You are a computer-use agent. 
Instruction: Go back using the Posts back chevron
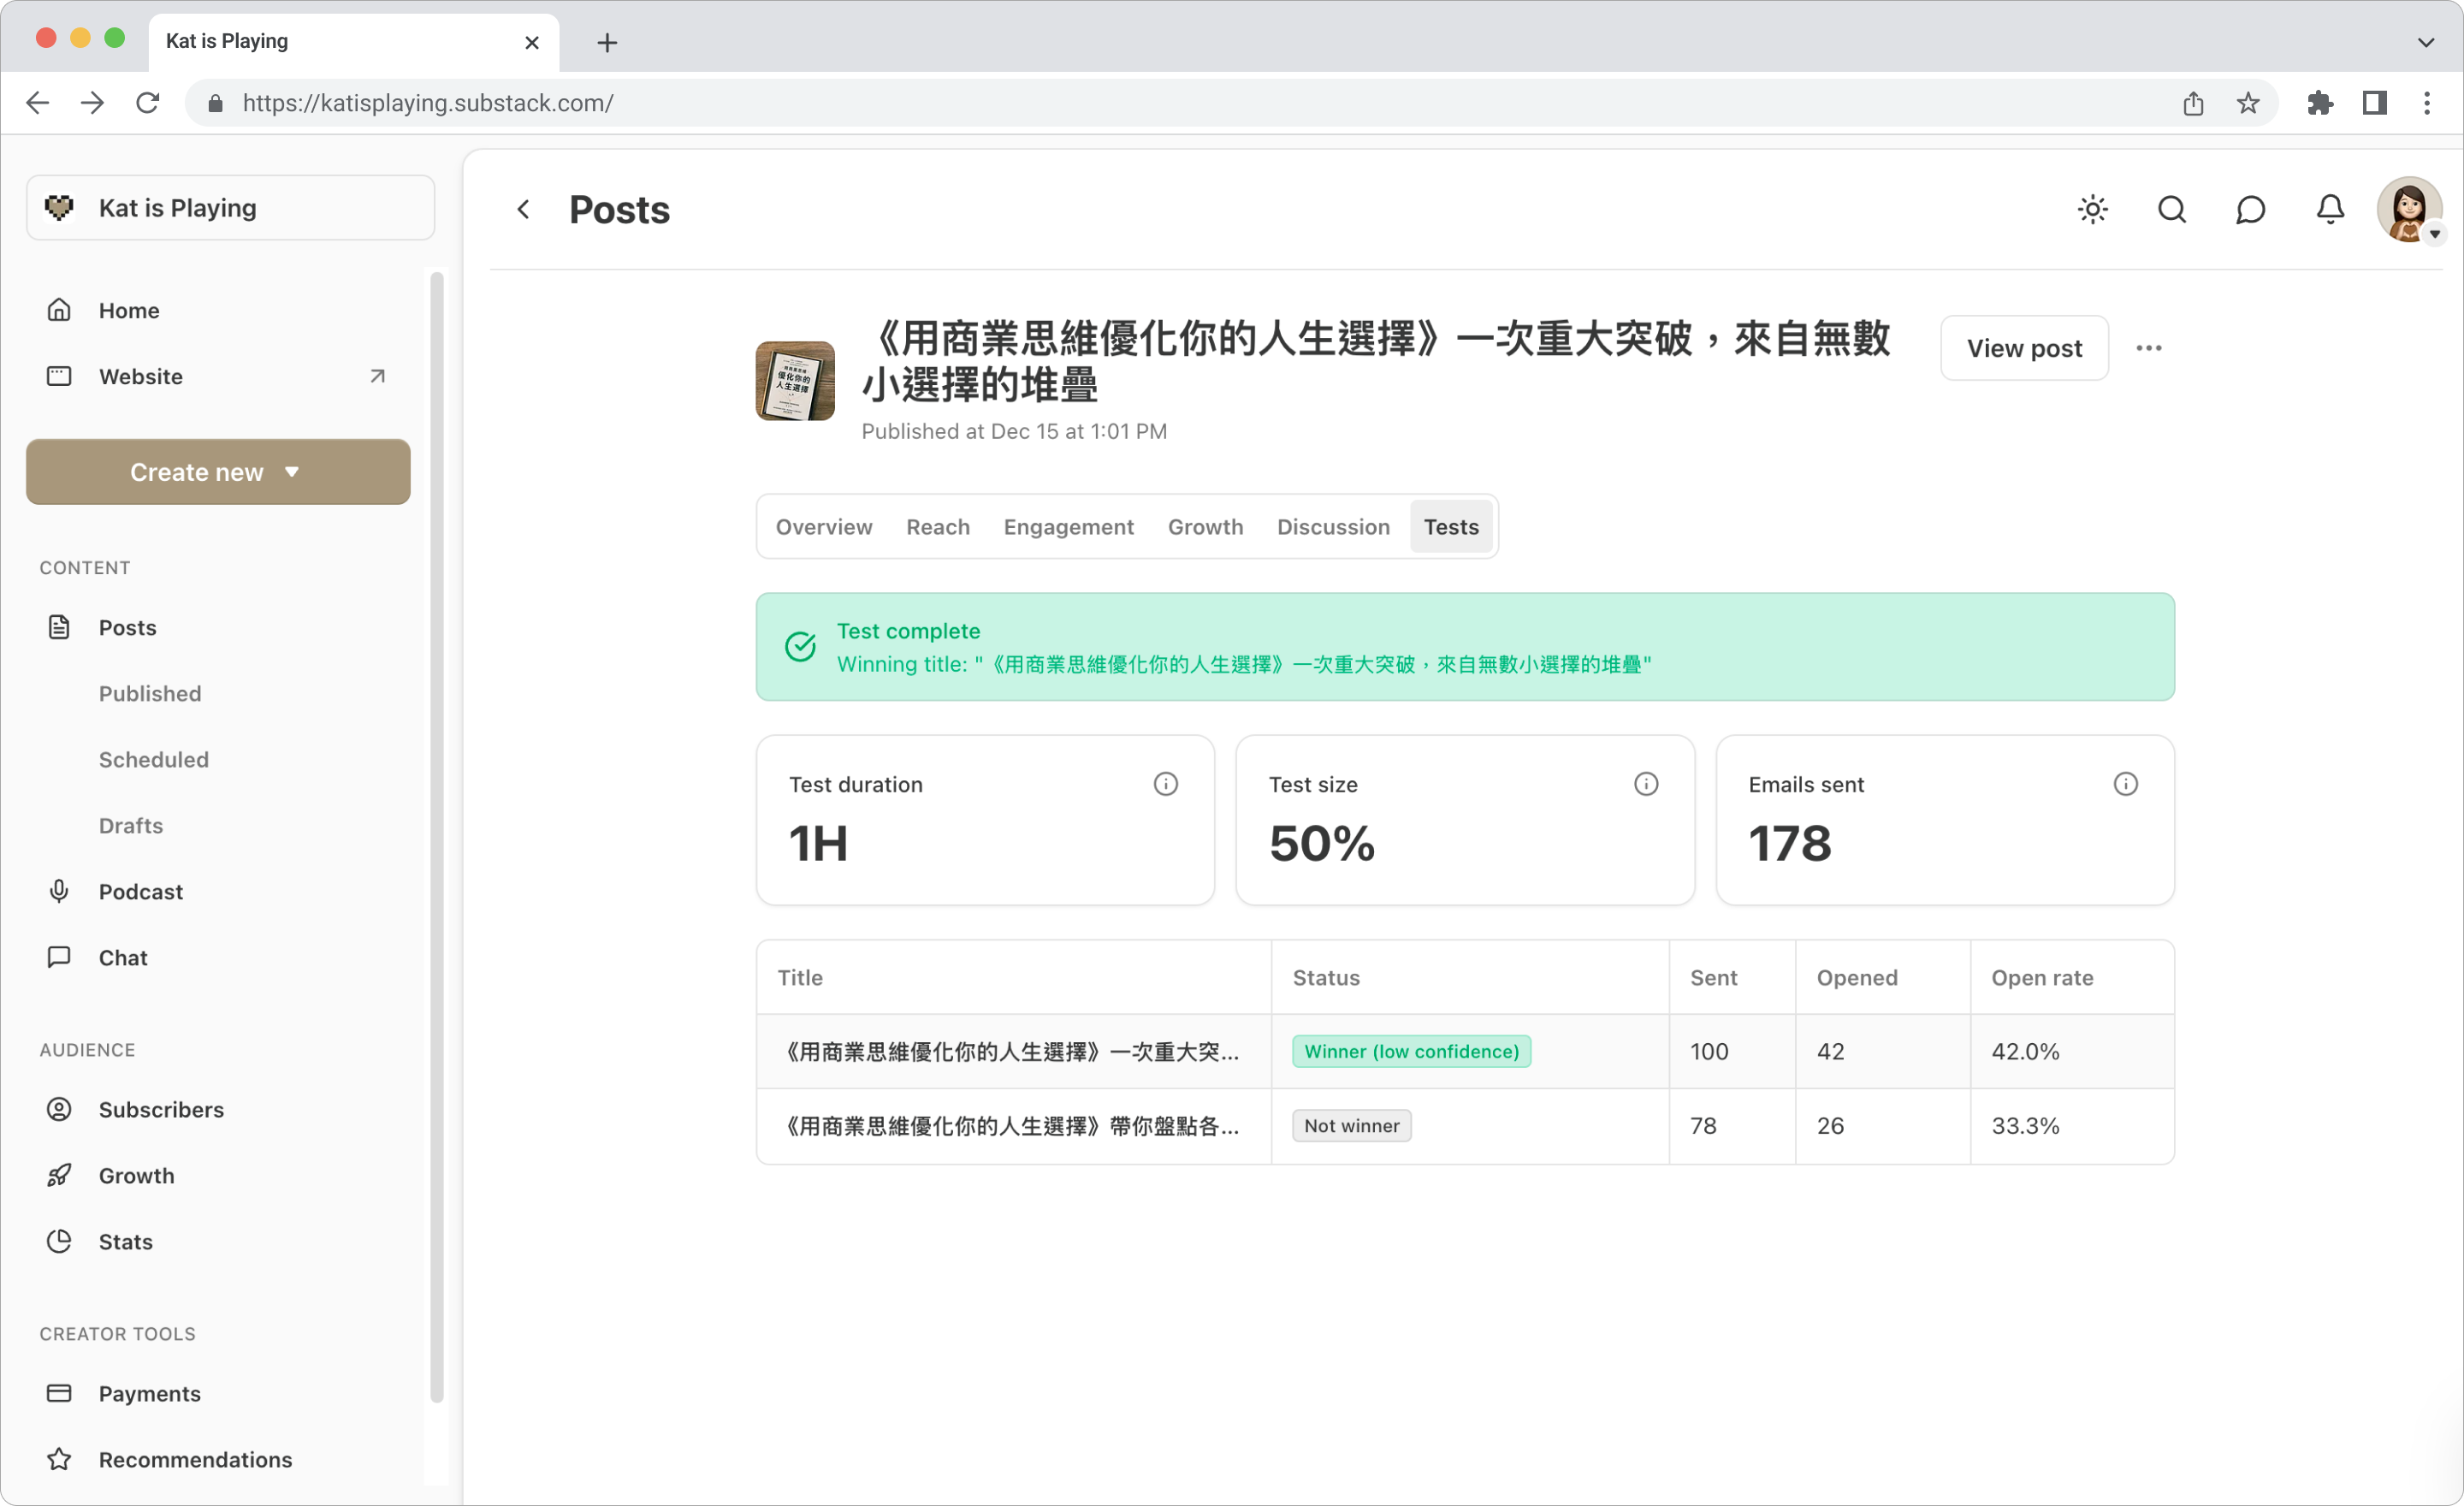pos(523,210)
